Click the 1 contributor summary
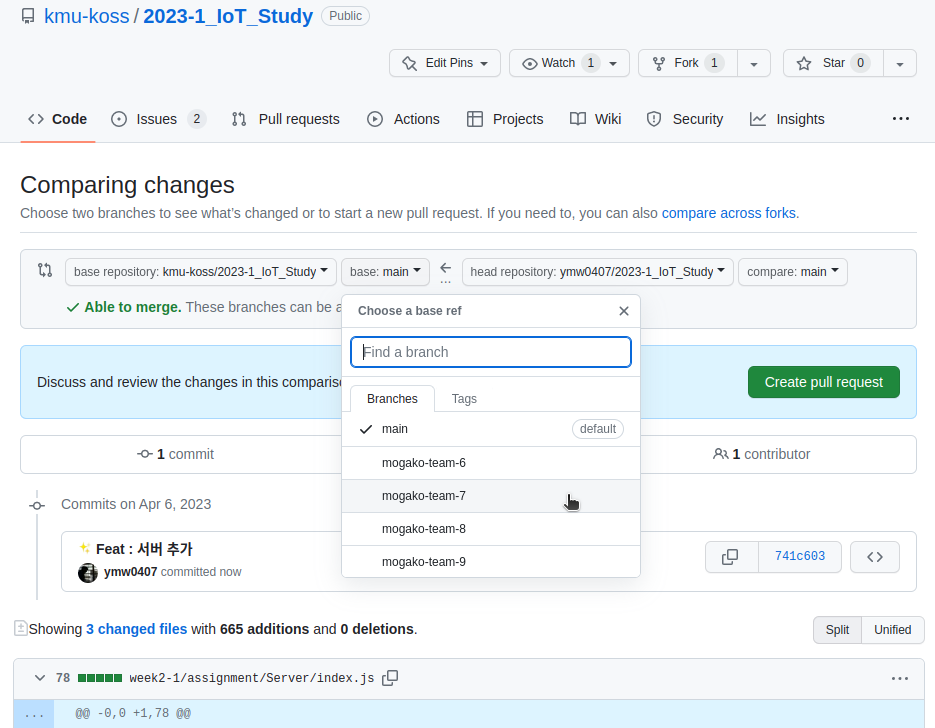935x728 pixels. point(761,454)
